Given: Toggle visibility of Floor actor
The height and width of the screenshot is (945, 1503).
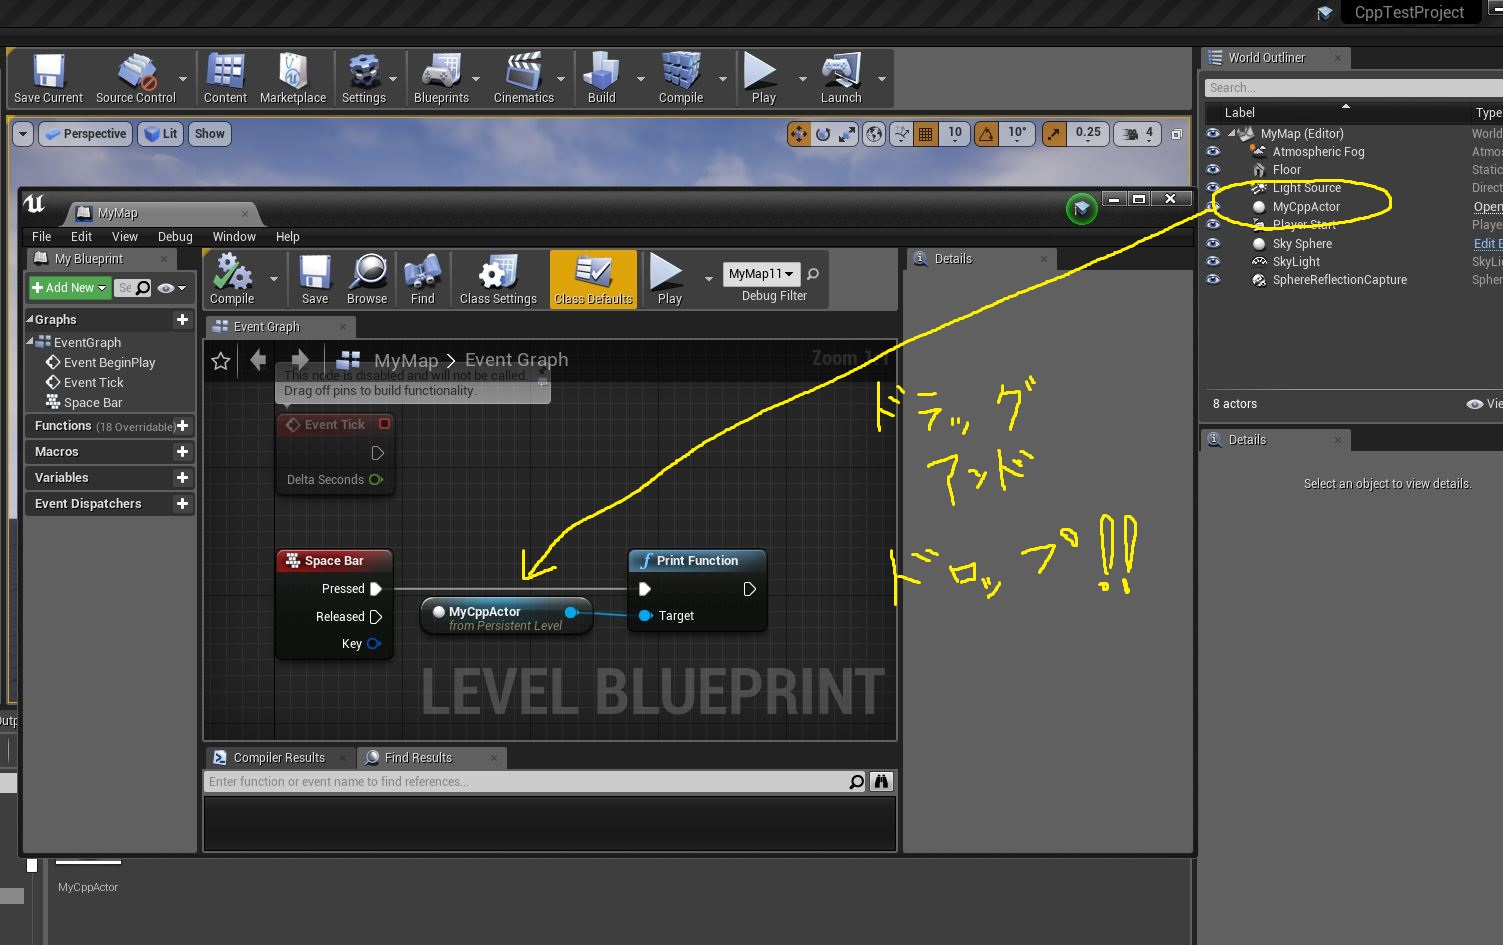Looking at the screenshot, I should (1213, 170).
